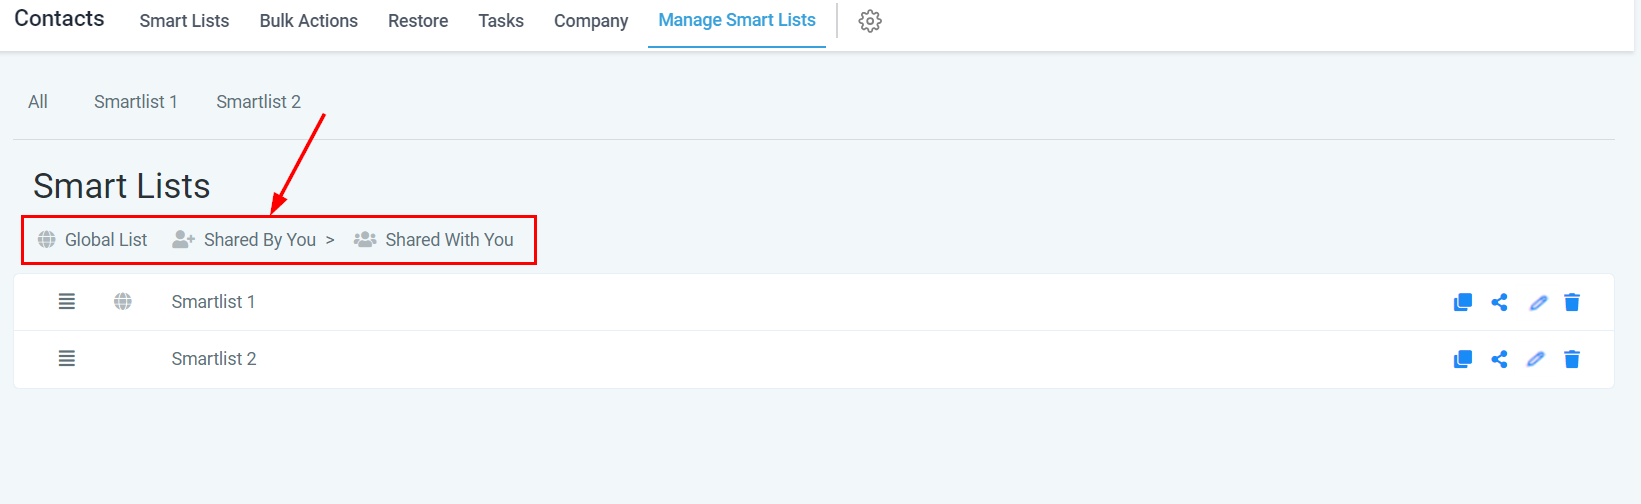Delete Smartlist 2 using trash icon
The width and height of the screenshot is (1641, 504).
point(1572,359)
